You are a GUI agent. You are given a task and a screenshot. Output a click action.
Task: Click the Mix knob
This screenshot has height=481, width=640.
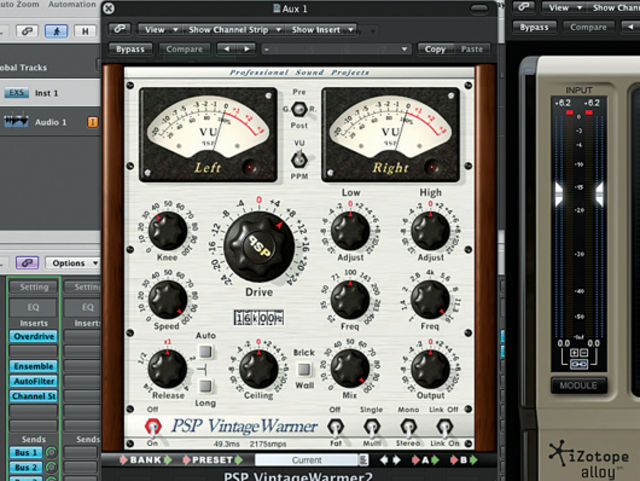pos(350,369)
